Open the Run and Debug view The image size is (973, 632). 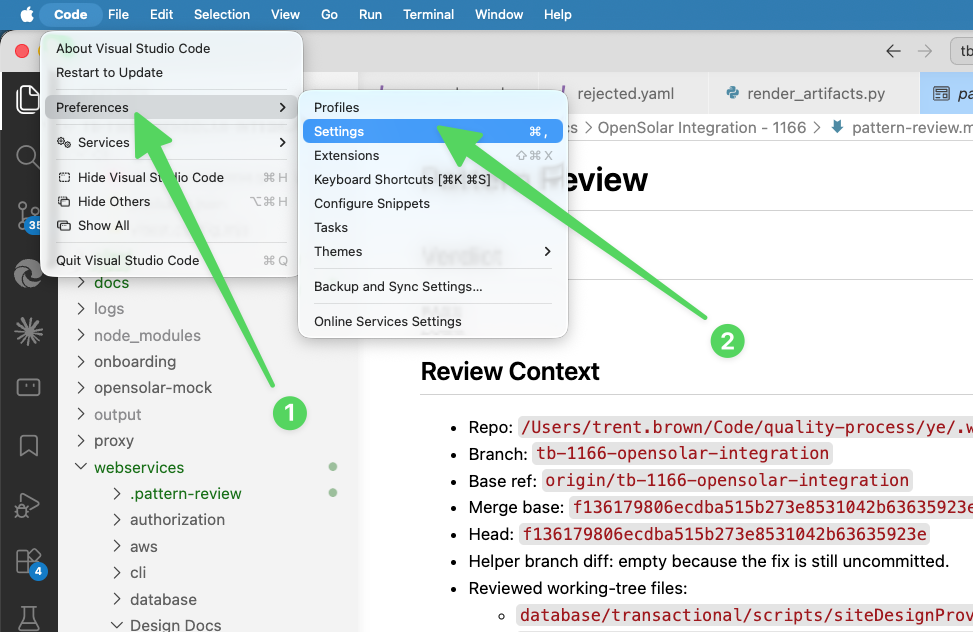click(x=27, y=504)
